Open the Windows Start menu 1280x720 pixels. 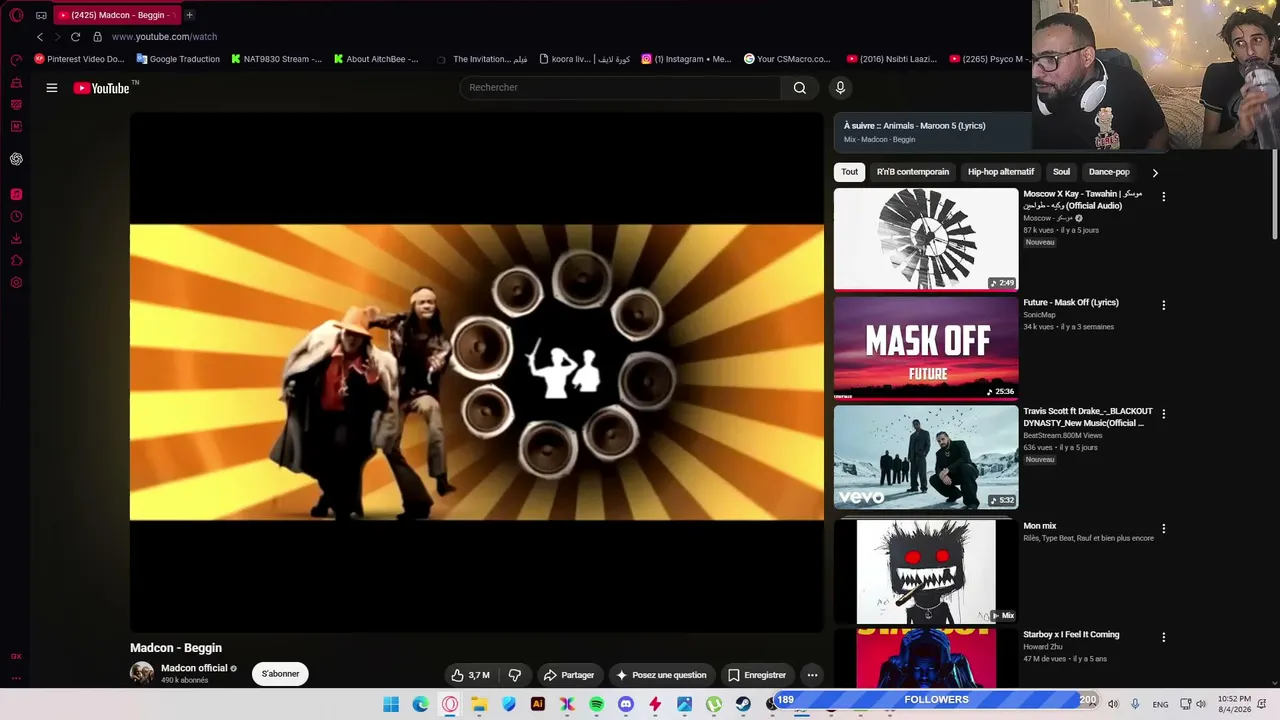click(x=391, y=705)
